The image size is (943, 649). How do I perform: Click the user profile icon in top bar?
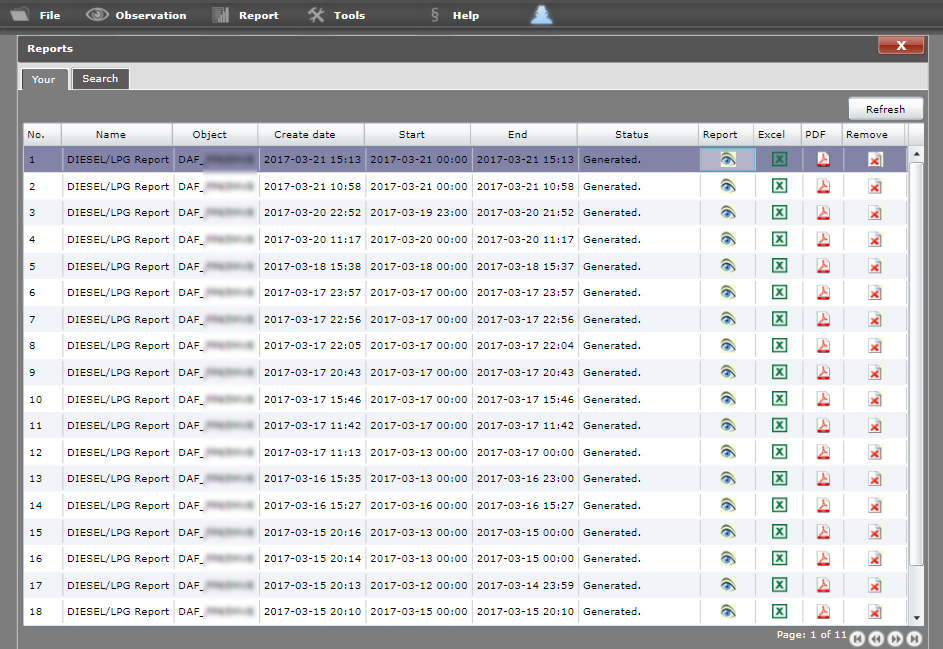pos(541,14)
